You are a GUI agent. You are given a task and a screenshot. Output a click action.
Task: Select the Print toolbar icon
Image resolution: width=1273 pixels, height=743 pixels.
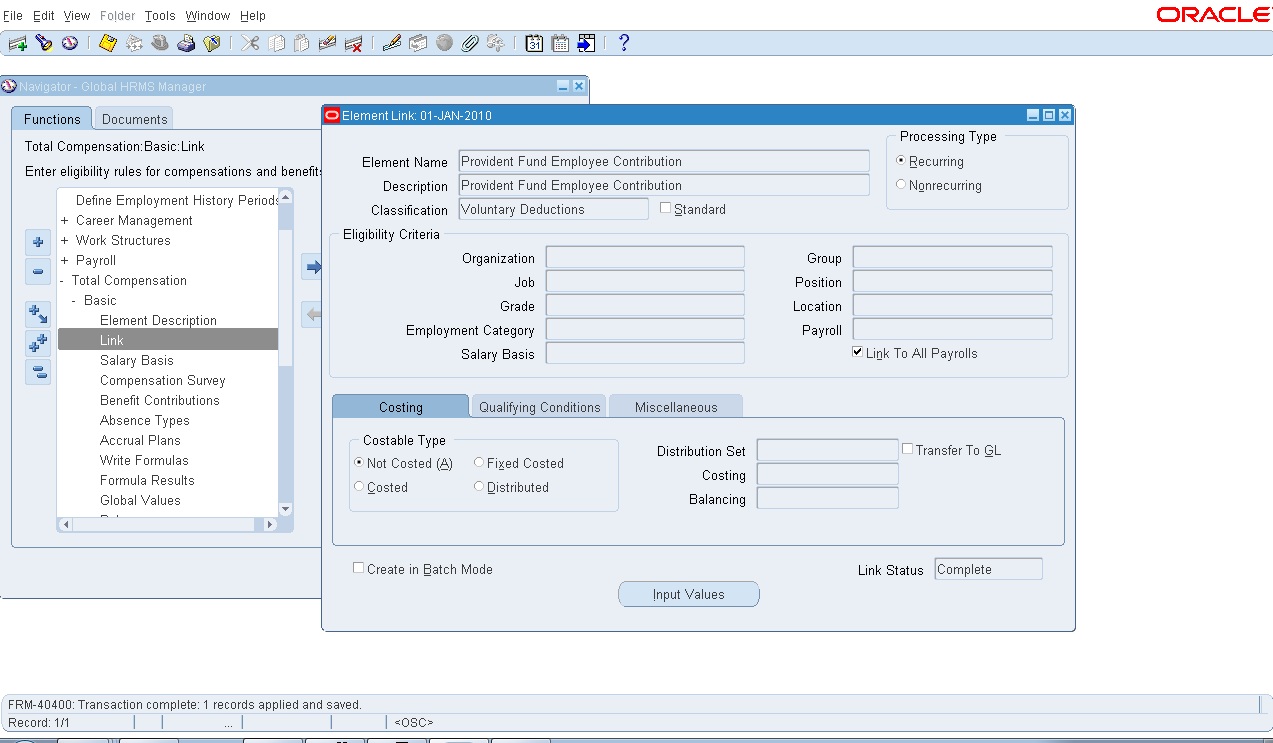pyautogui.click(x=186, y=42)
